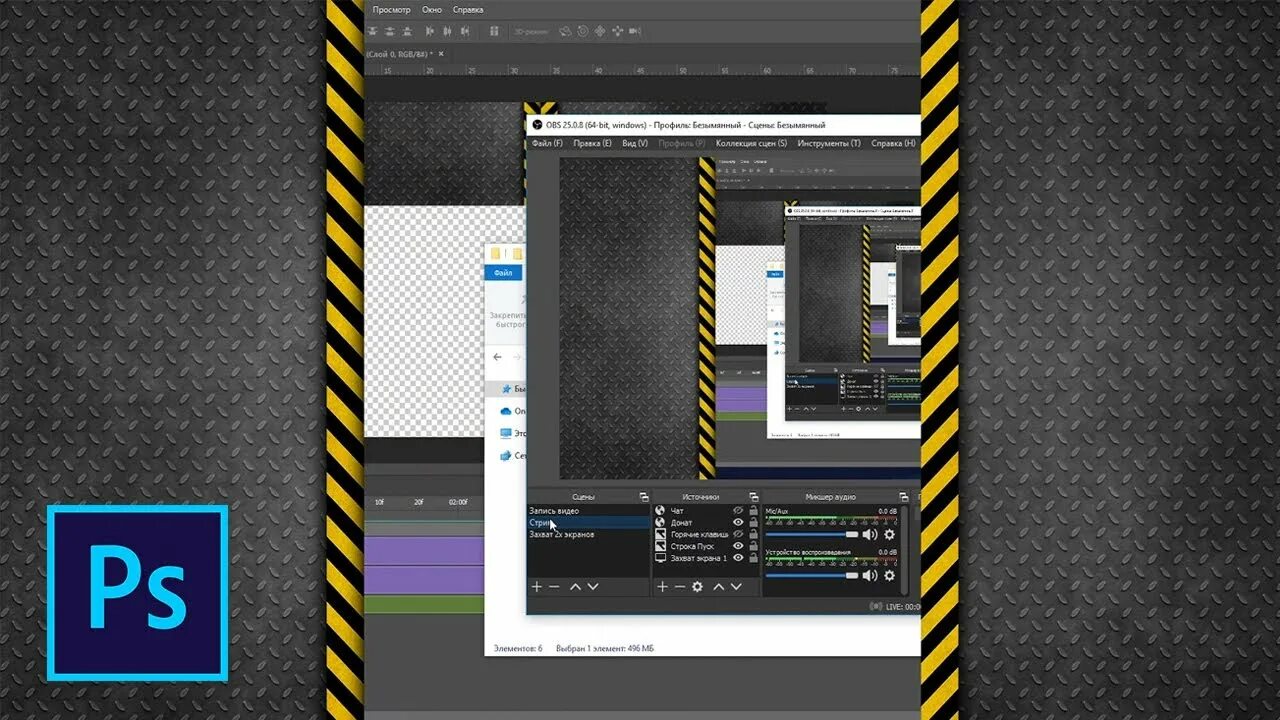
Task: Lock the Донат source
Action: 752,523
